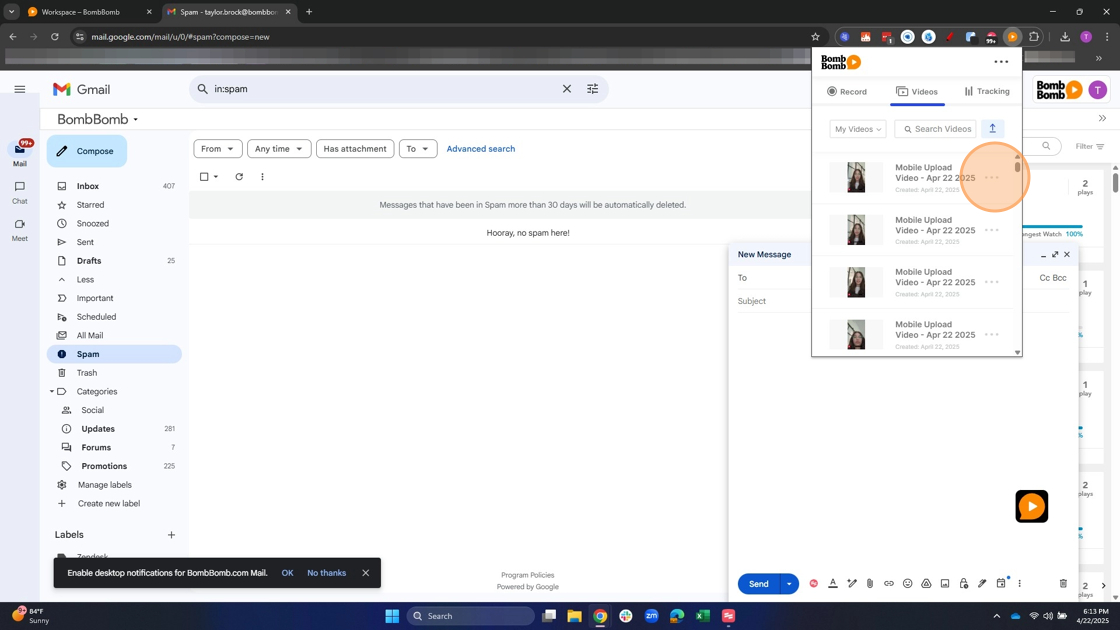
Task: Open Excel from Windows taskbar
Action: [703, 616]
